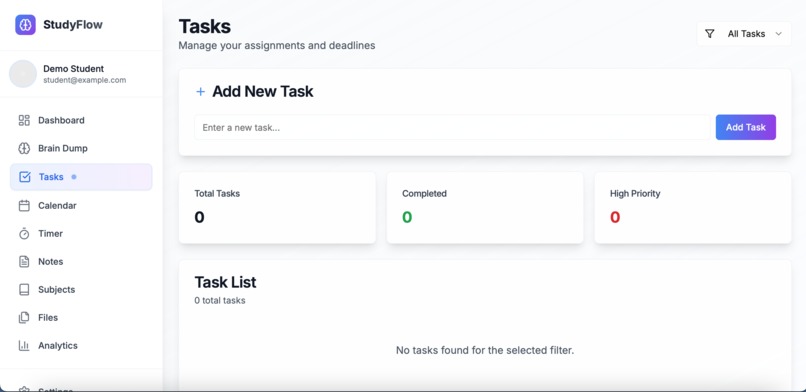Click the Analytics bar chart icon
The width and height of the screenshot is (806, 392).
tap(24, 346)
